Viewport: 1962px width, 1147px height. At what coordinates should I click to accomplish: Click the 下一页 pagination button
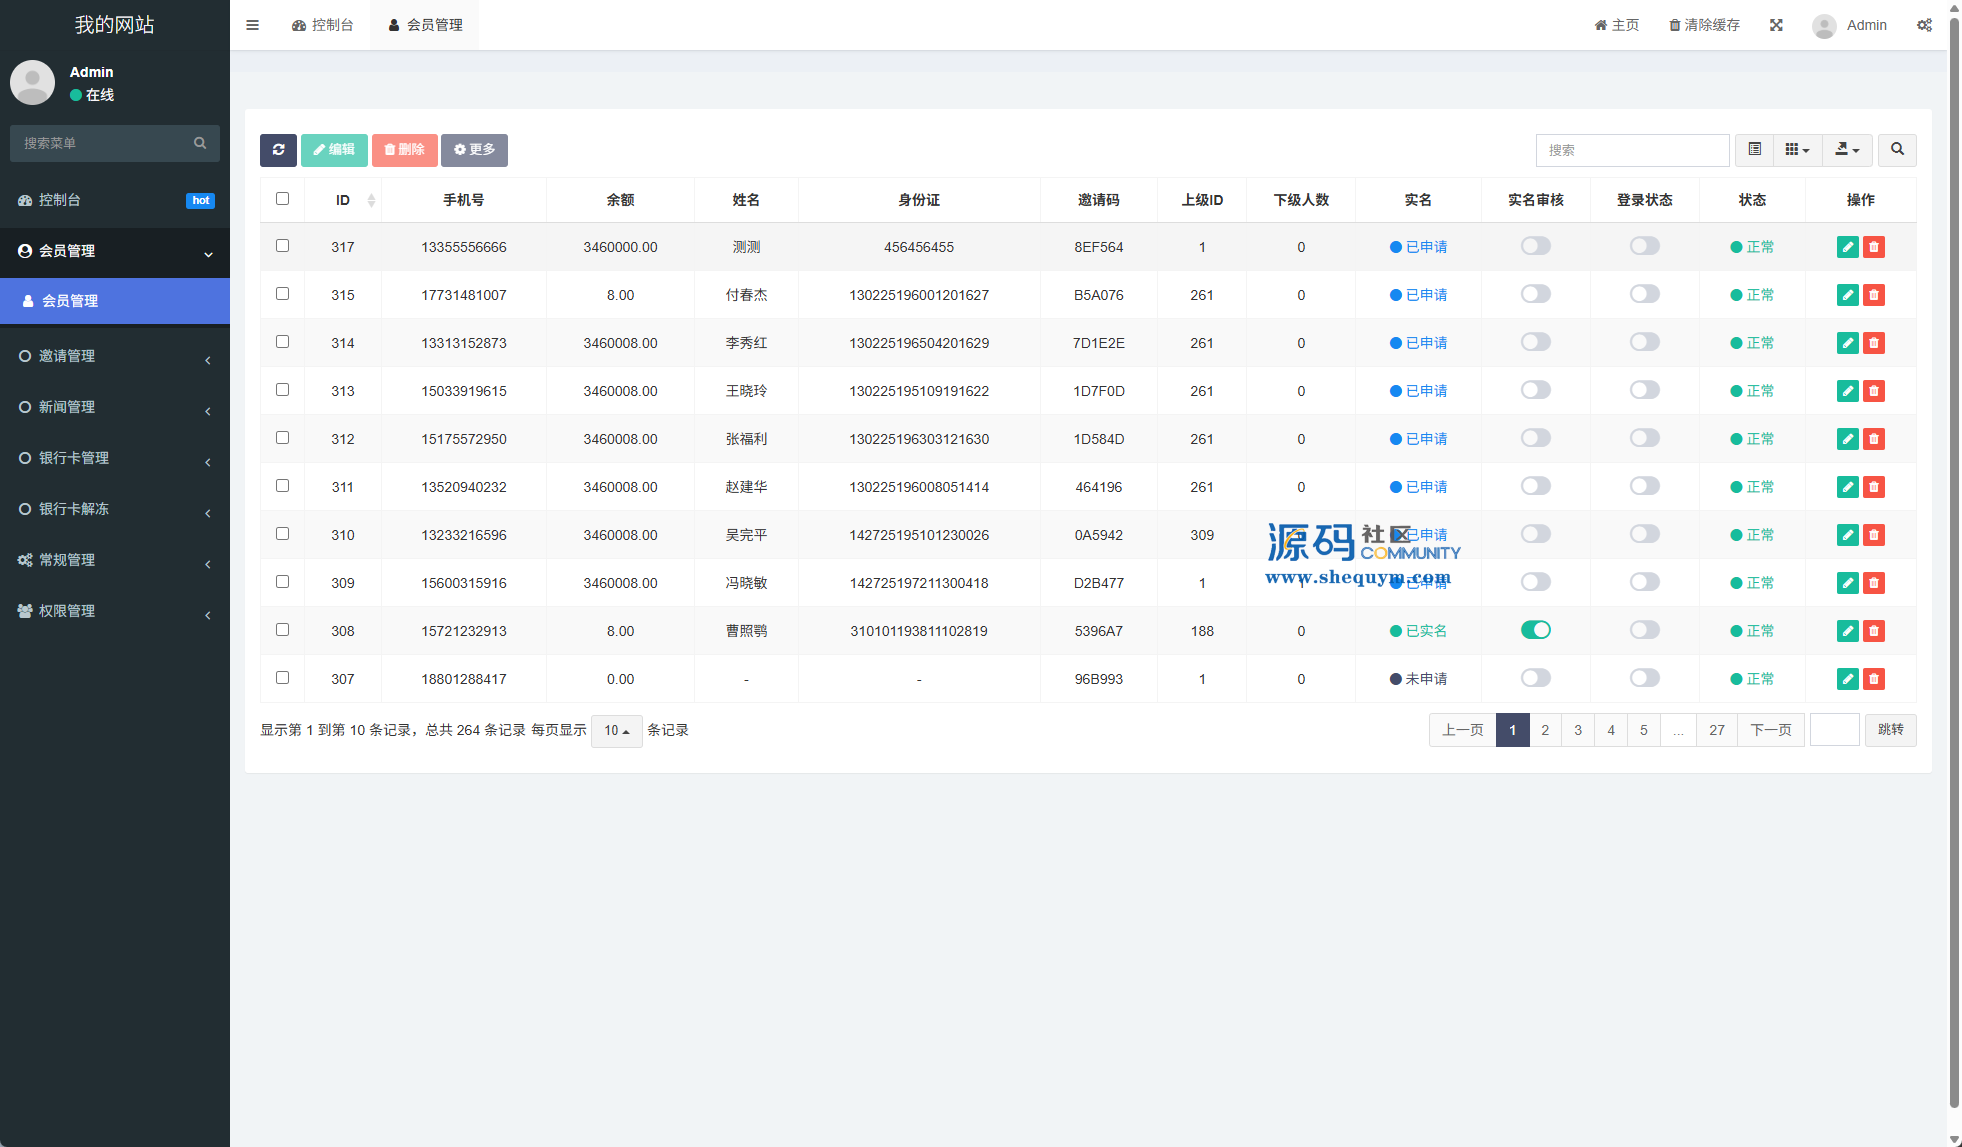[1770, 730]
